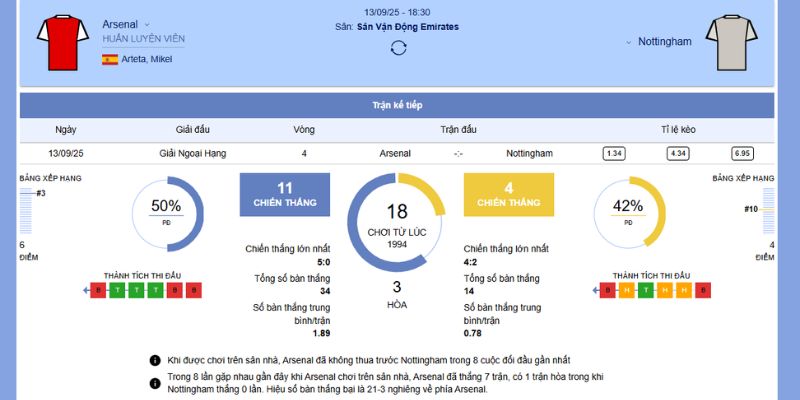Click the arrow left of Arsenal's form badges

85,290
